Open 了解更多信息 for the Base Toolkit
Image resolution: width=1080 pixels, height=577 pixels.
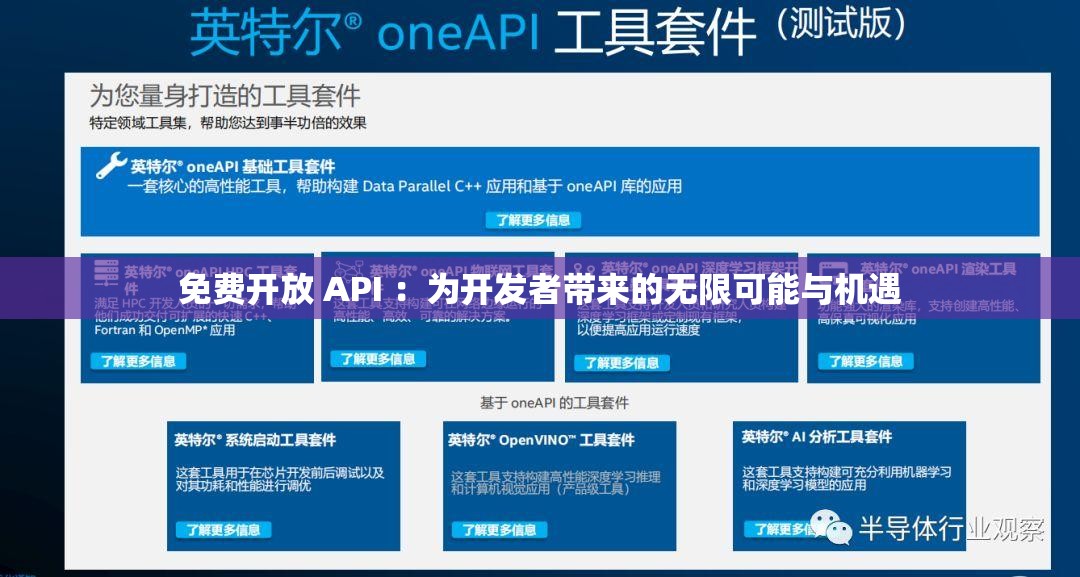point(533,221)
